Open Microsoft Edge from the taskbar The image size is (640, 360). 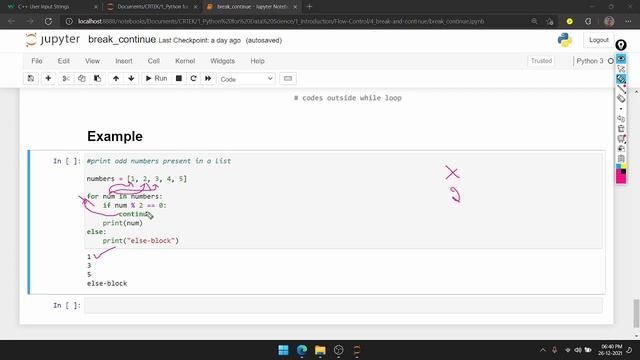click(x=302, y=350)
